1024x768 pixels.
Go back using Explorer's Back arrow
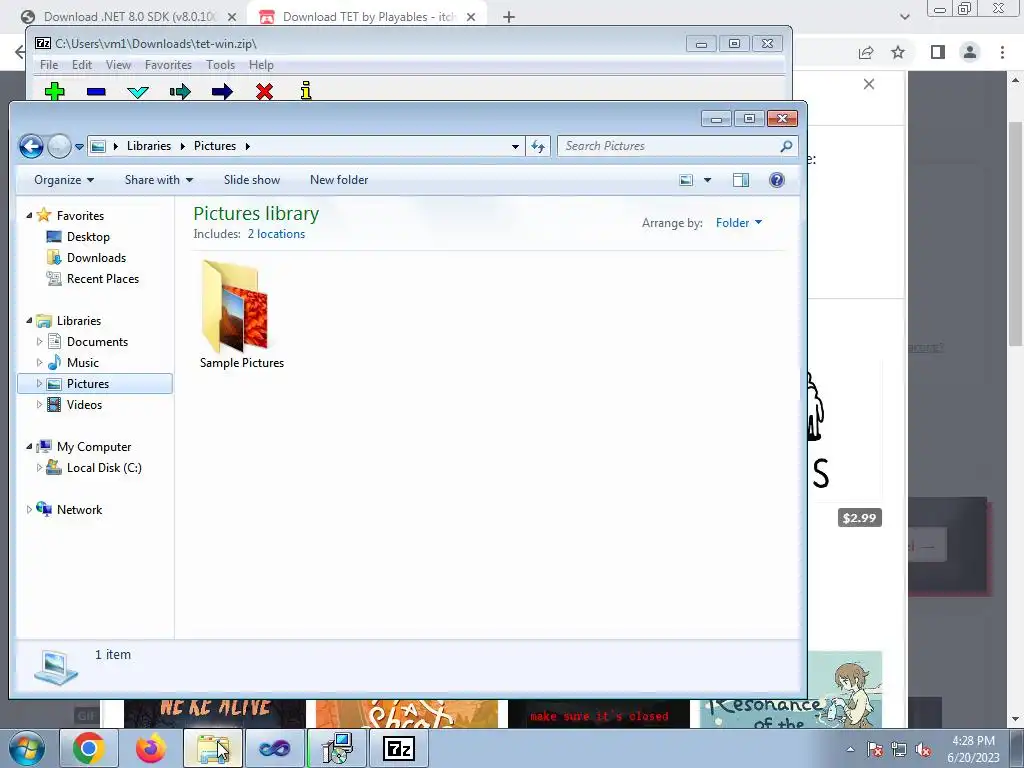[31, 146]
